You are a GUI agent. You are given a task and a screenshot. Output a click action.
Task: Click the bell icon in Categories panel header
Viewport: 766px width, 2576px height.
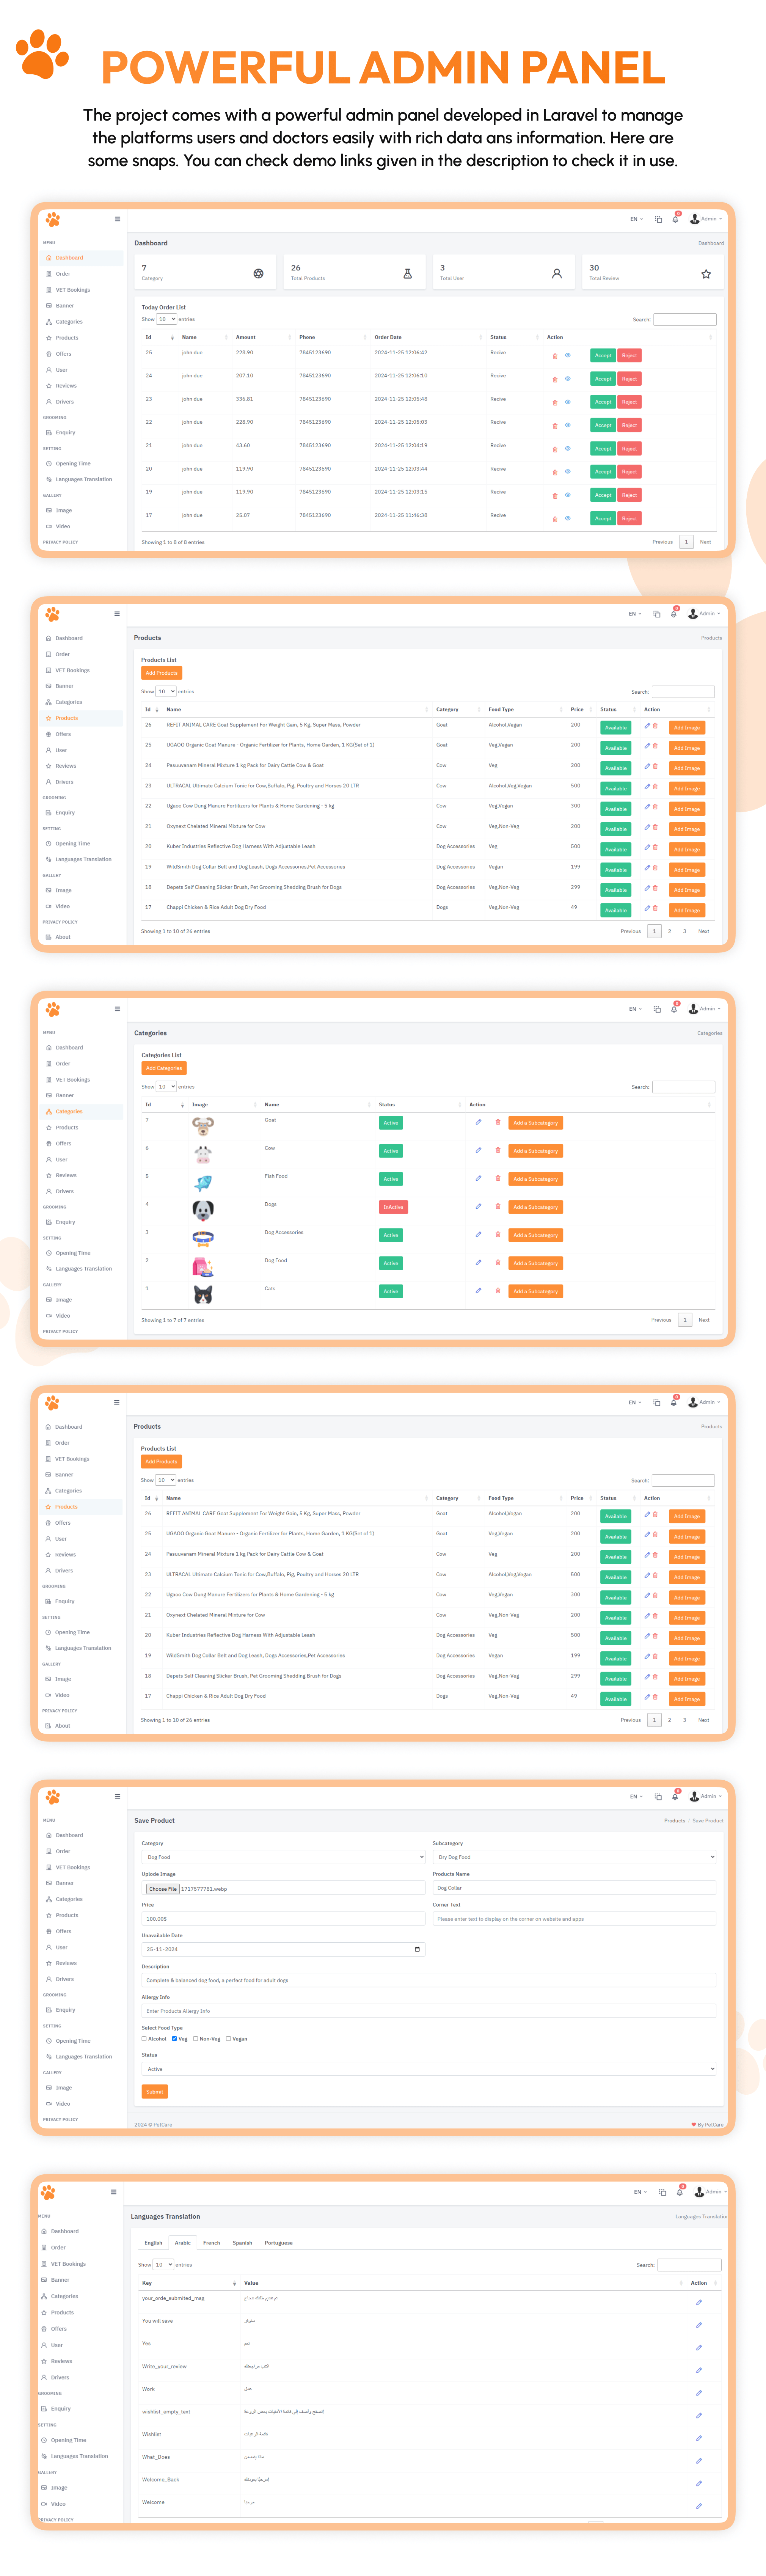pyautogui.click(x=674, y=1009)
